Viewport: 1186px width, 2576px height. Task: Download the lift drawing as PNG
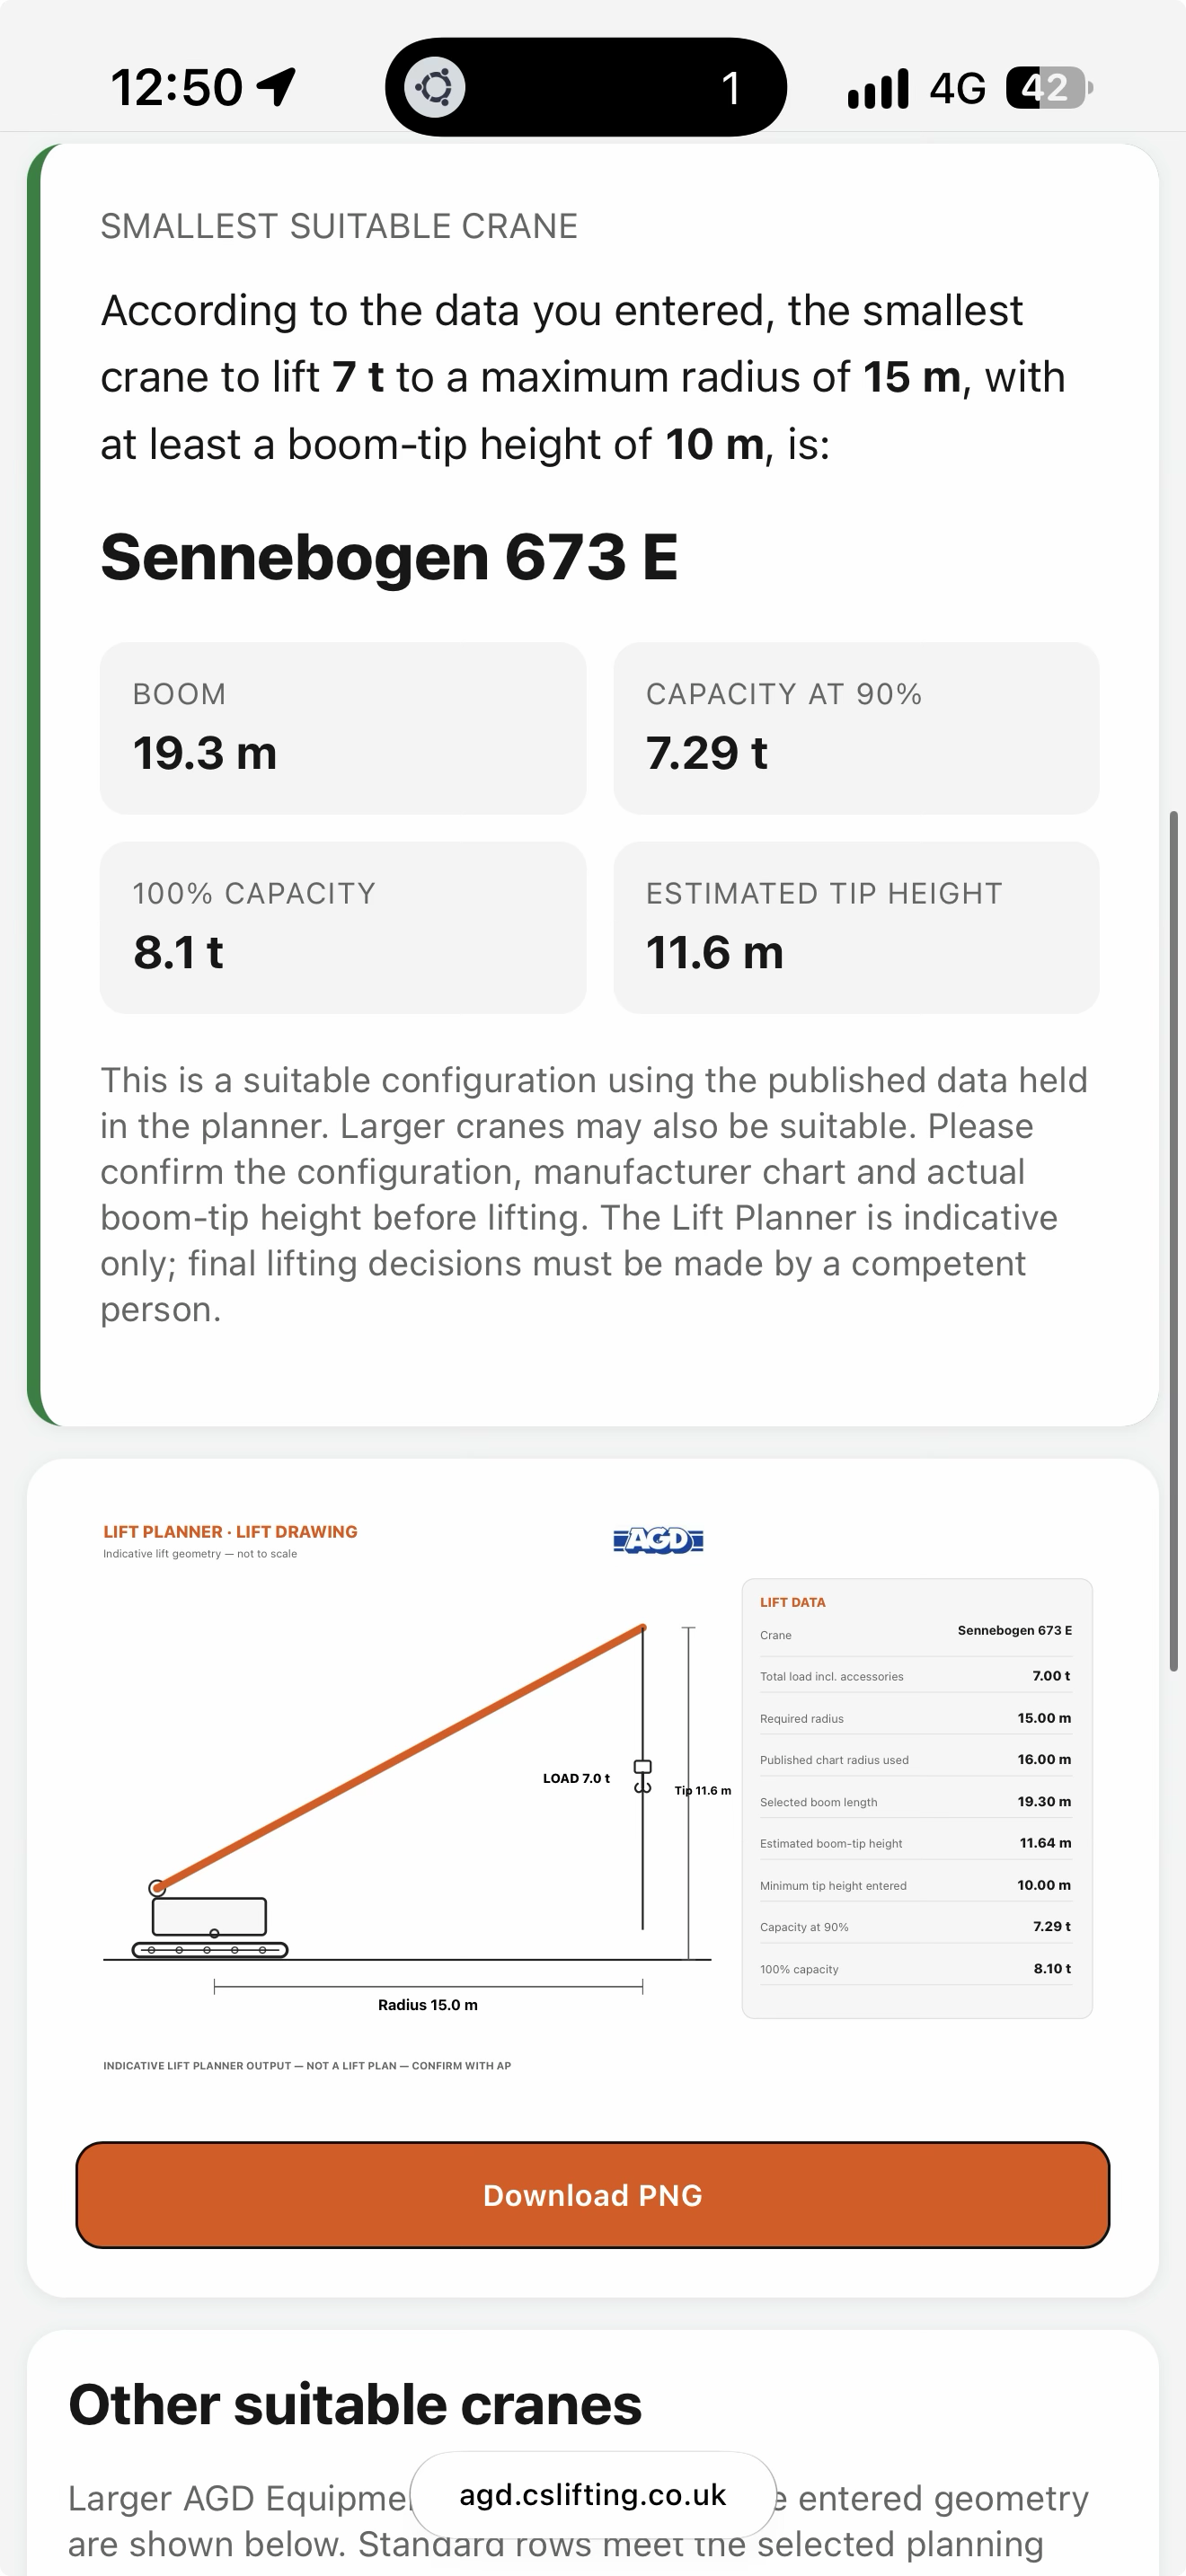click(x=593, y=2195)
